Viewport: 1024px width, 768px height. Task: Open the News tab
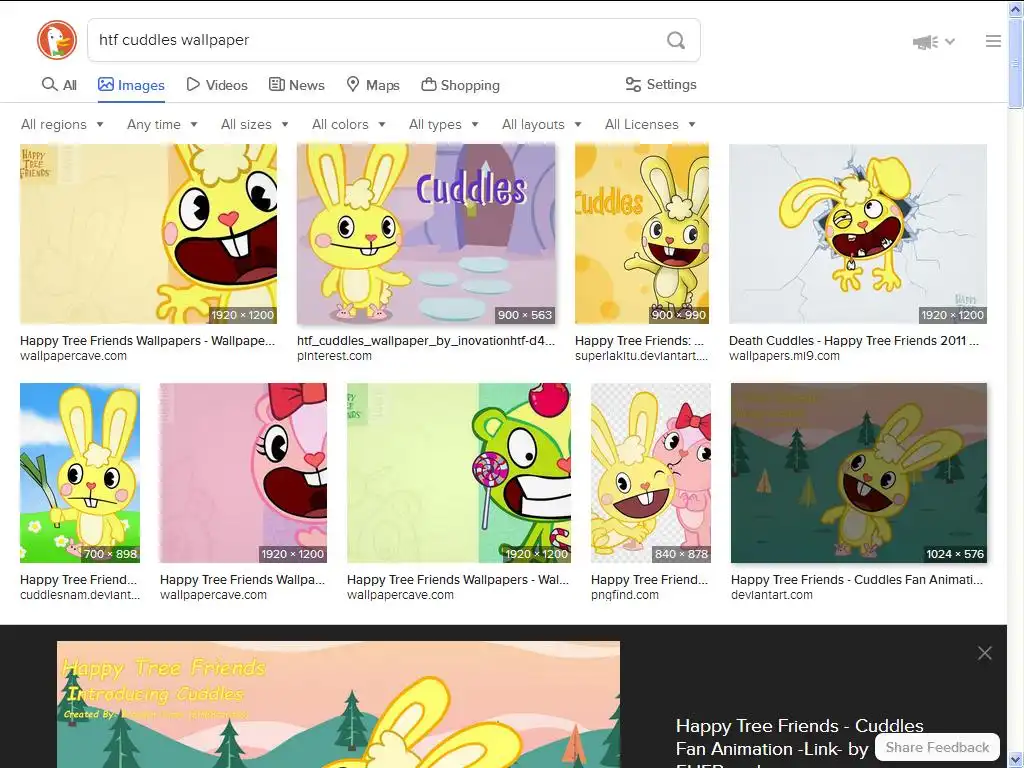click(296, 85)
